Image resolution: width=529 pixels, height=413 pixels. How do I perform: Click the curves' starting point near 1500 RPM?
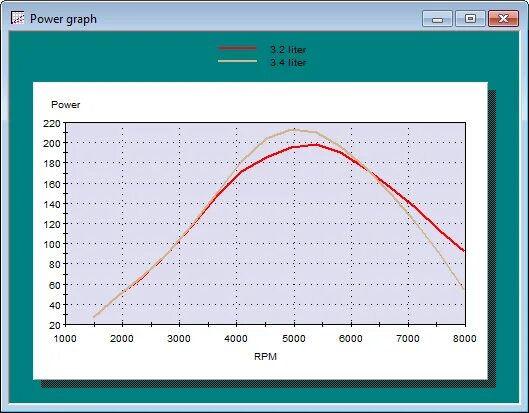[94, 316]
